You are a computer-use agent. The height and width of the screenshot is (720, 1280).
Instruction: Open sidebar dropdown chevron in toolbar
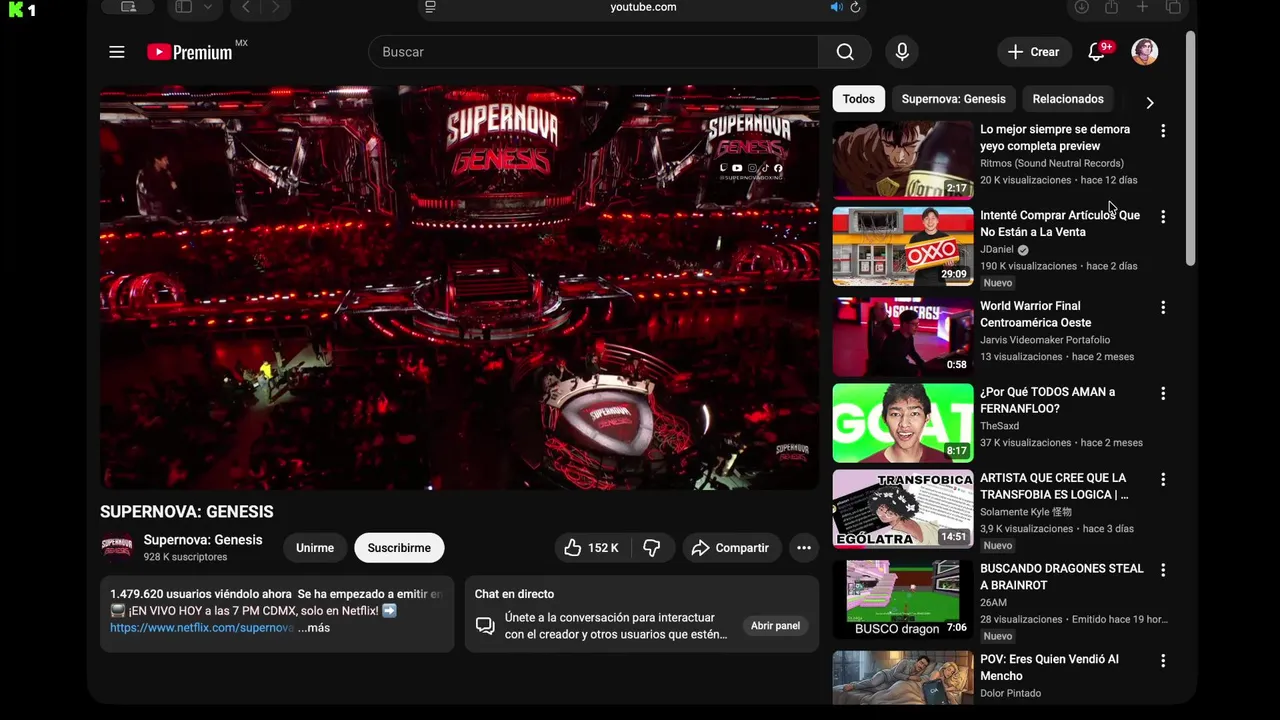coord(208,7)
